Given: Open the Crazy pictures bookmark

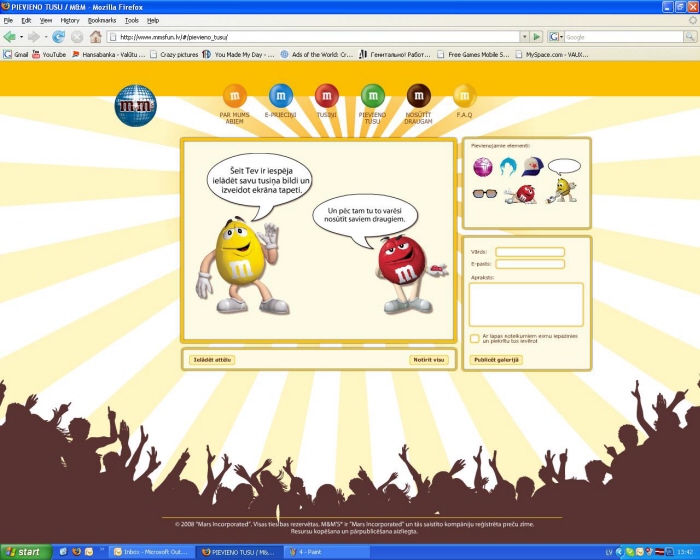Looking at the screenshot, I should [174, 54].
